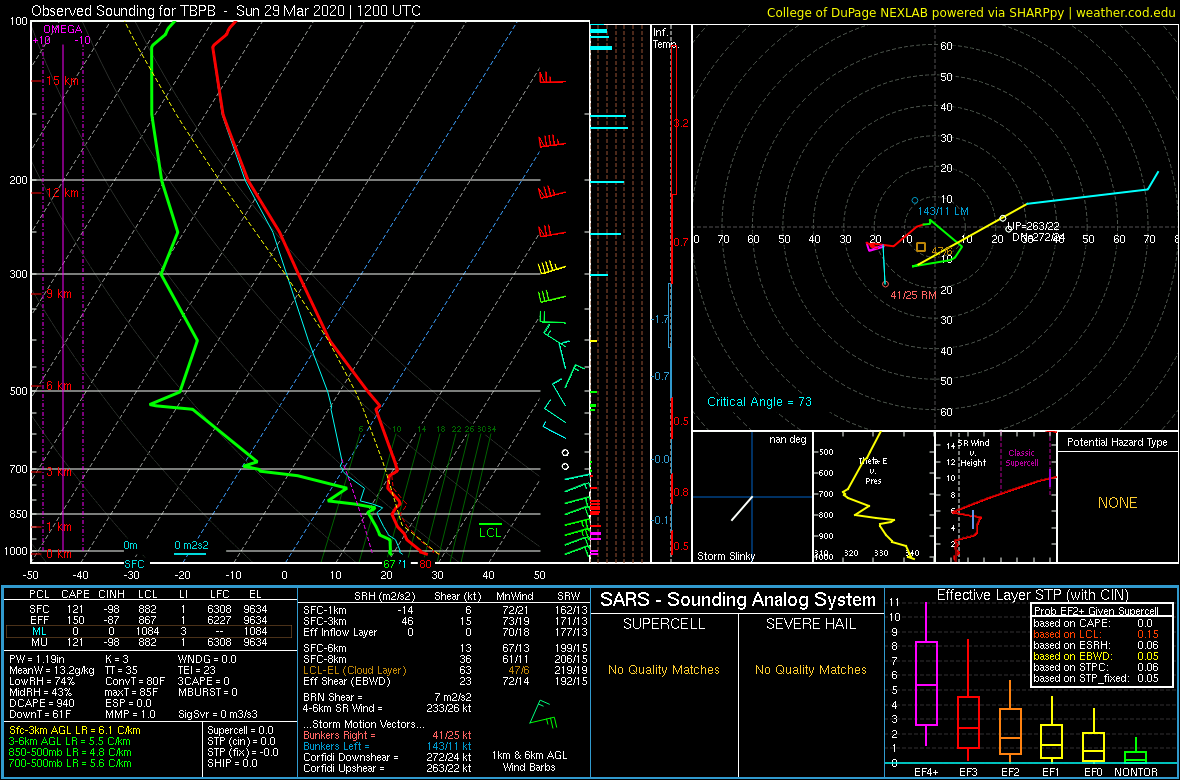Click the 700-500mb LR lapse rate line
This screenshot has width=1180, height=780.
click(x=70, y=763)
